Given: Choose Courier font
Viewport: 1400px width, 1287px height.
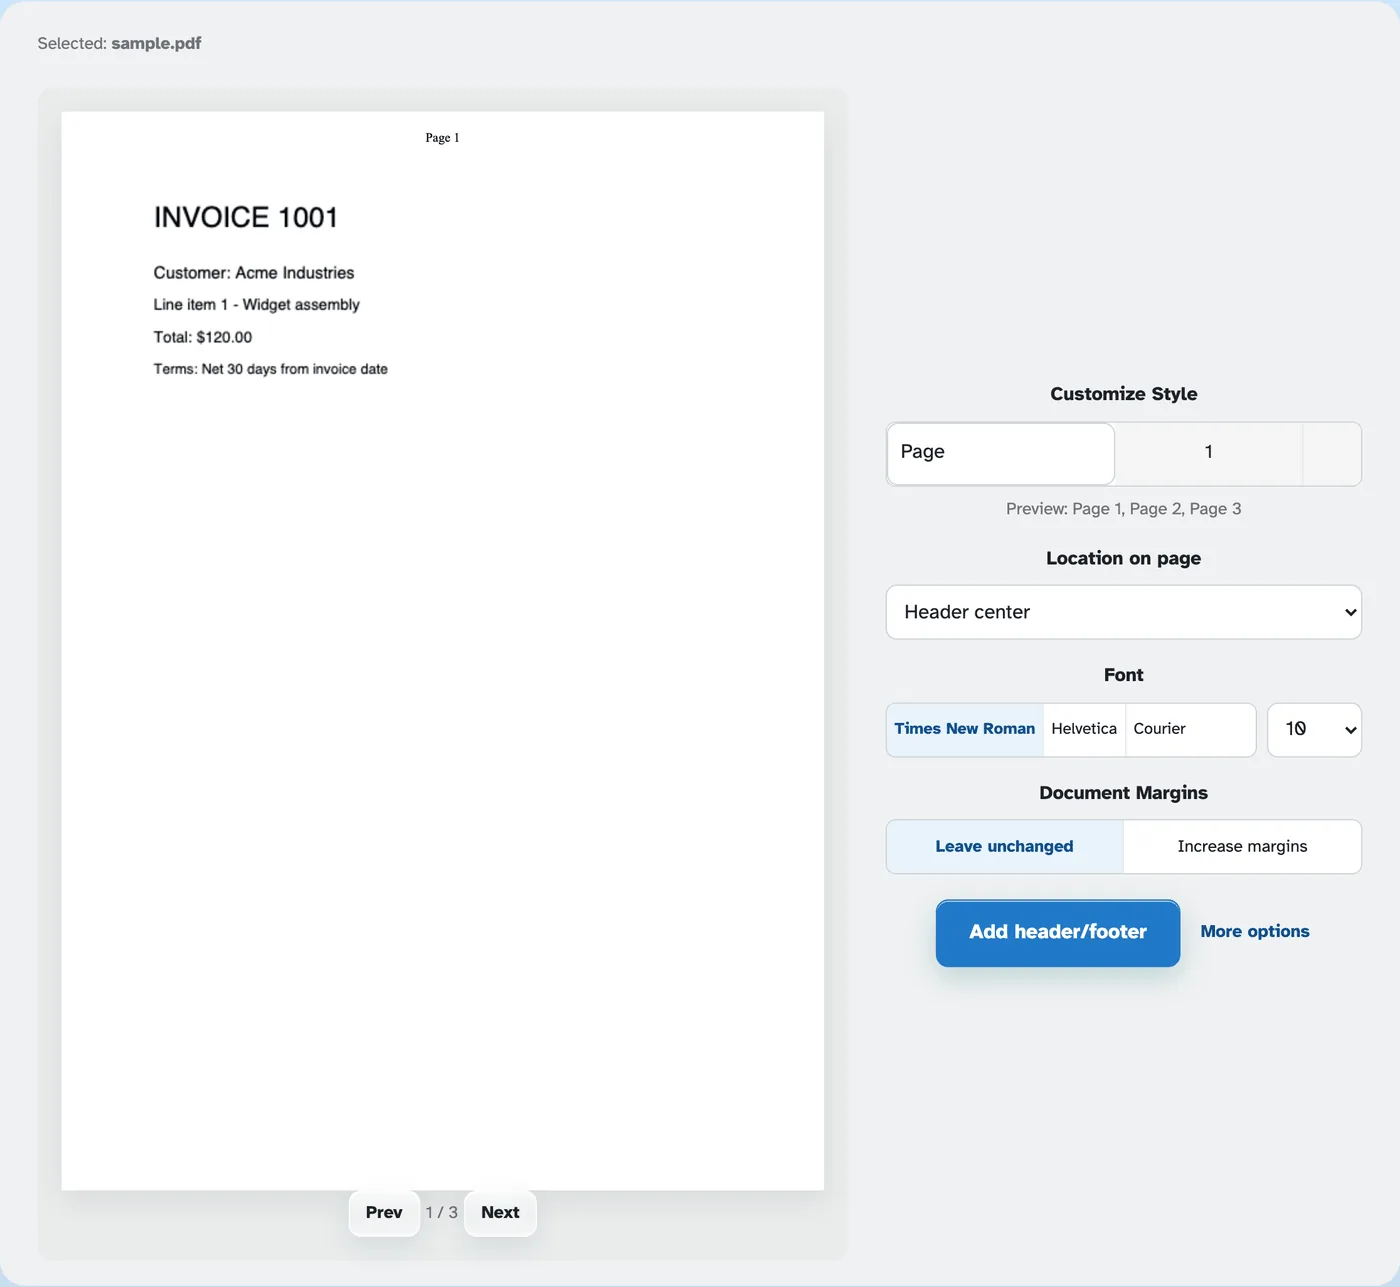Looking at the screenshot, I should [x=1190, y=729].
